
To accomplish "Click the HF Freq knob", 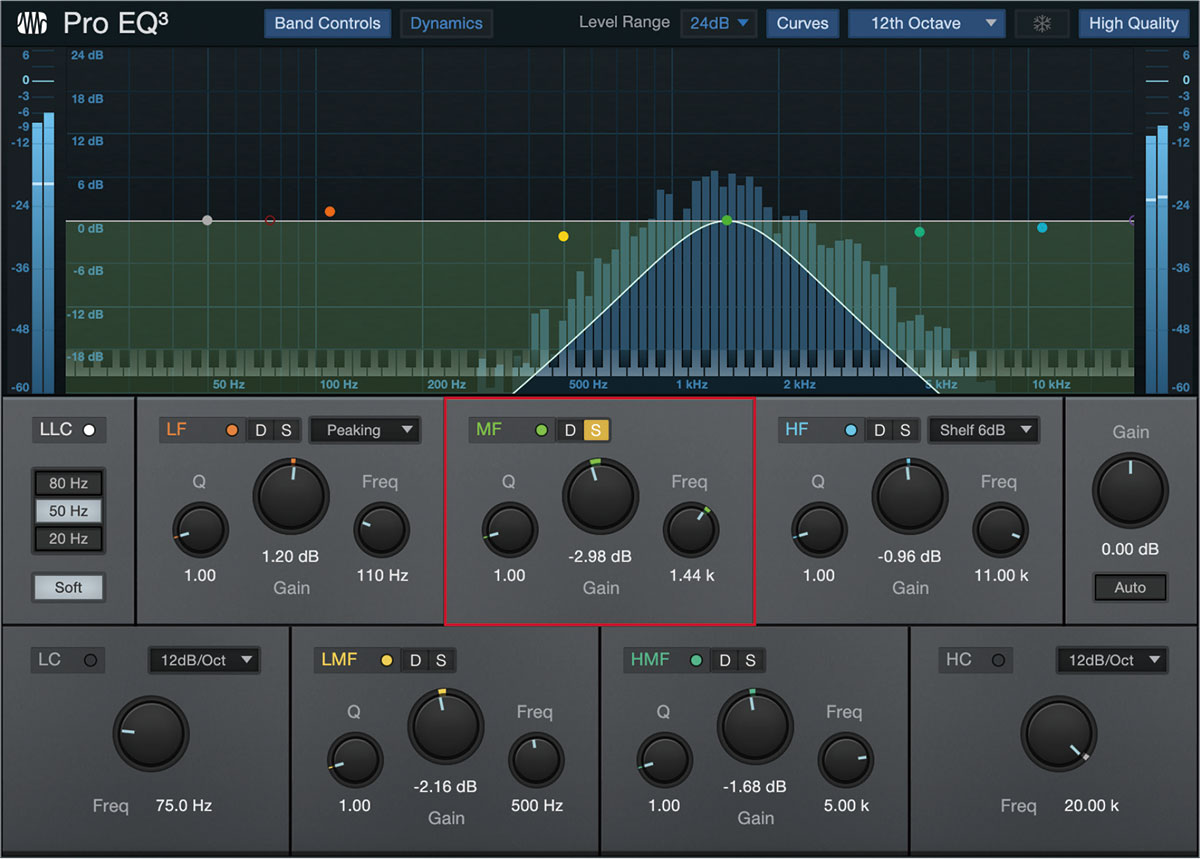I will (x=1001, y=531).
